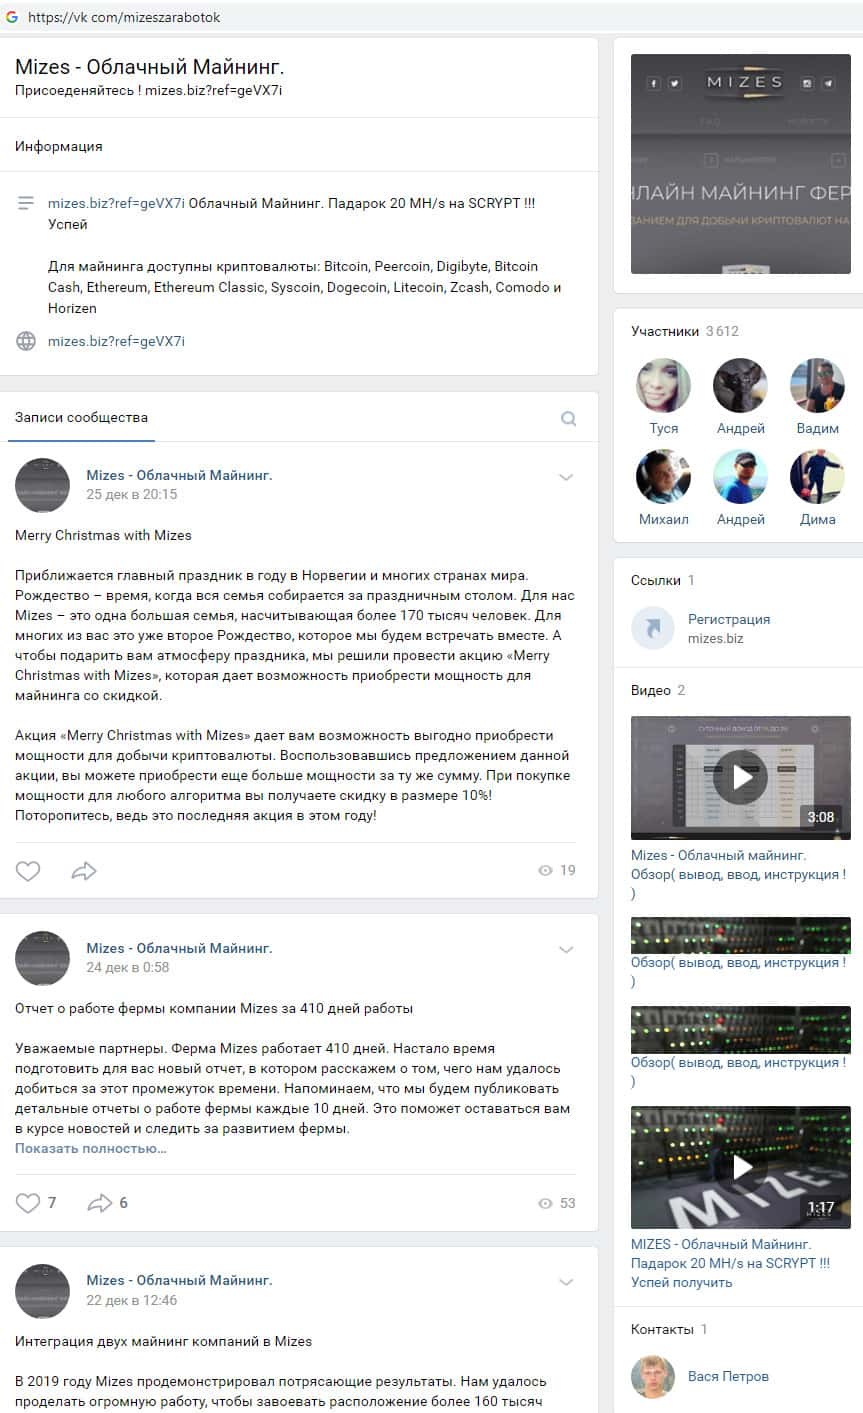
Task: Open post menu for 22 дек post
Action: click(x=566, y=1282)
